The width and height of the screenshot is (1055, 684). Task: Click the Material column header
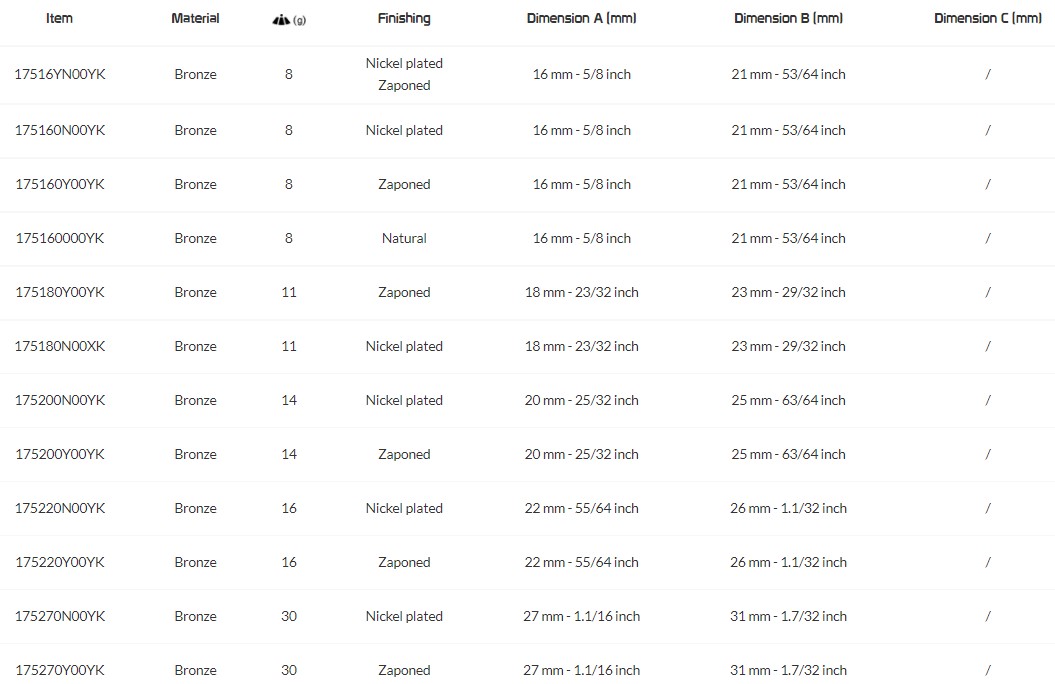195,18
